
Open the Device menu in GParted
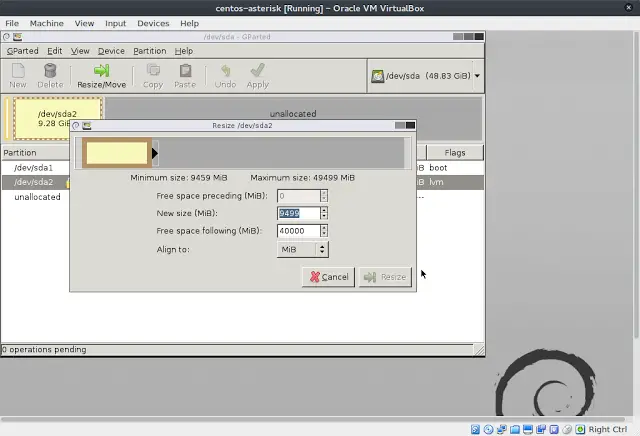[111, 51]
